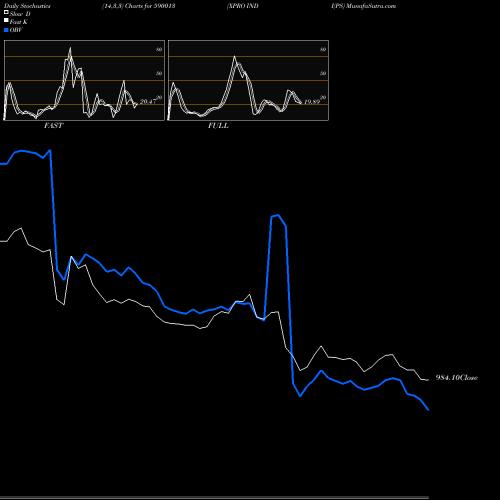Viewport: 500px width, 500px height.
Task: Click the tall blue OBV spike peak
Action: [x=277, y=215]
